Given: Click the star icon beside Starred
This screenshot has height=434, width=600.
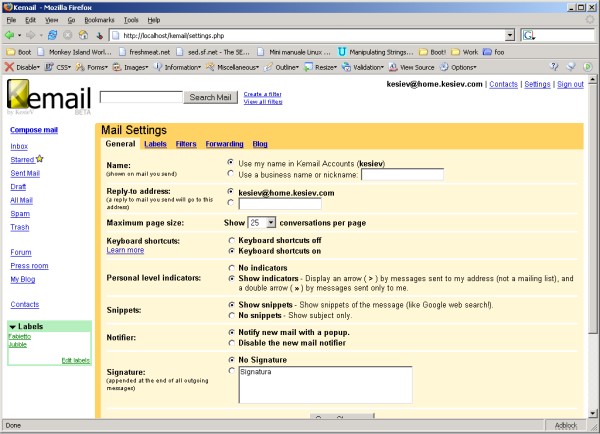Looking at the screenshot, I should (40, 158).
